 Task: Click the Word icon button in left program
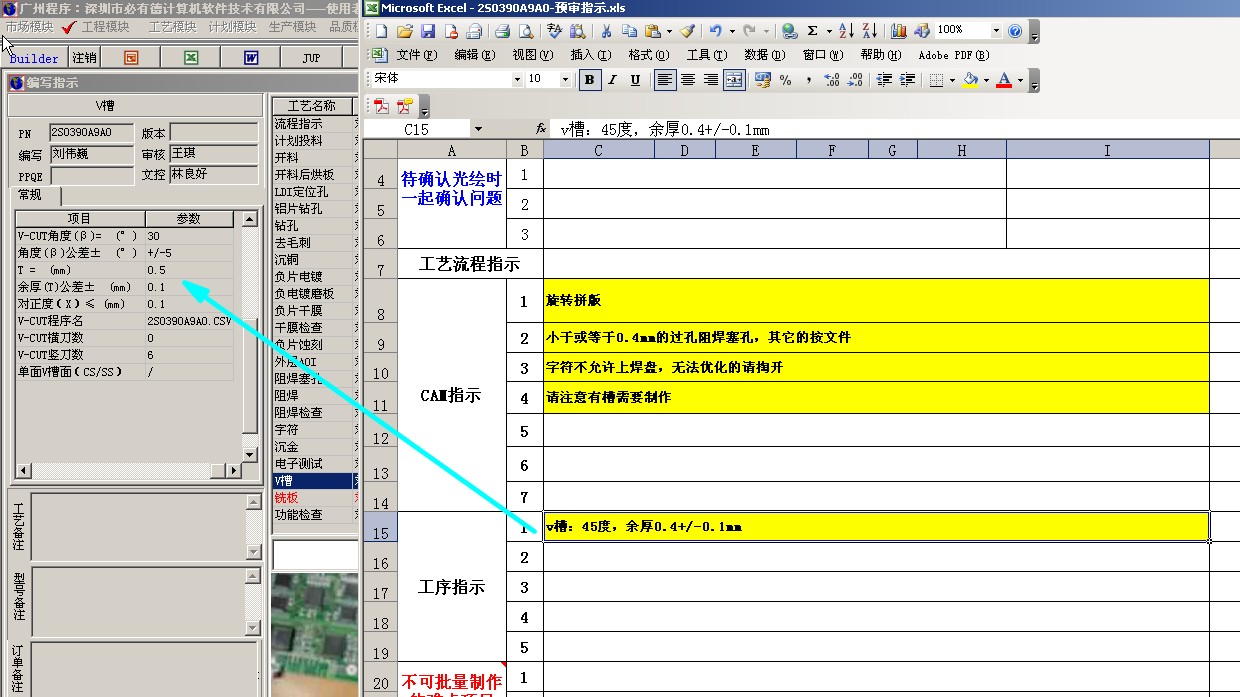point(251,58)
